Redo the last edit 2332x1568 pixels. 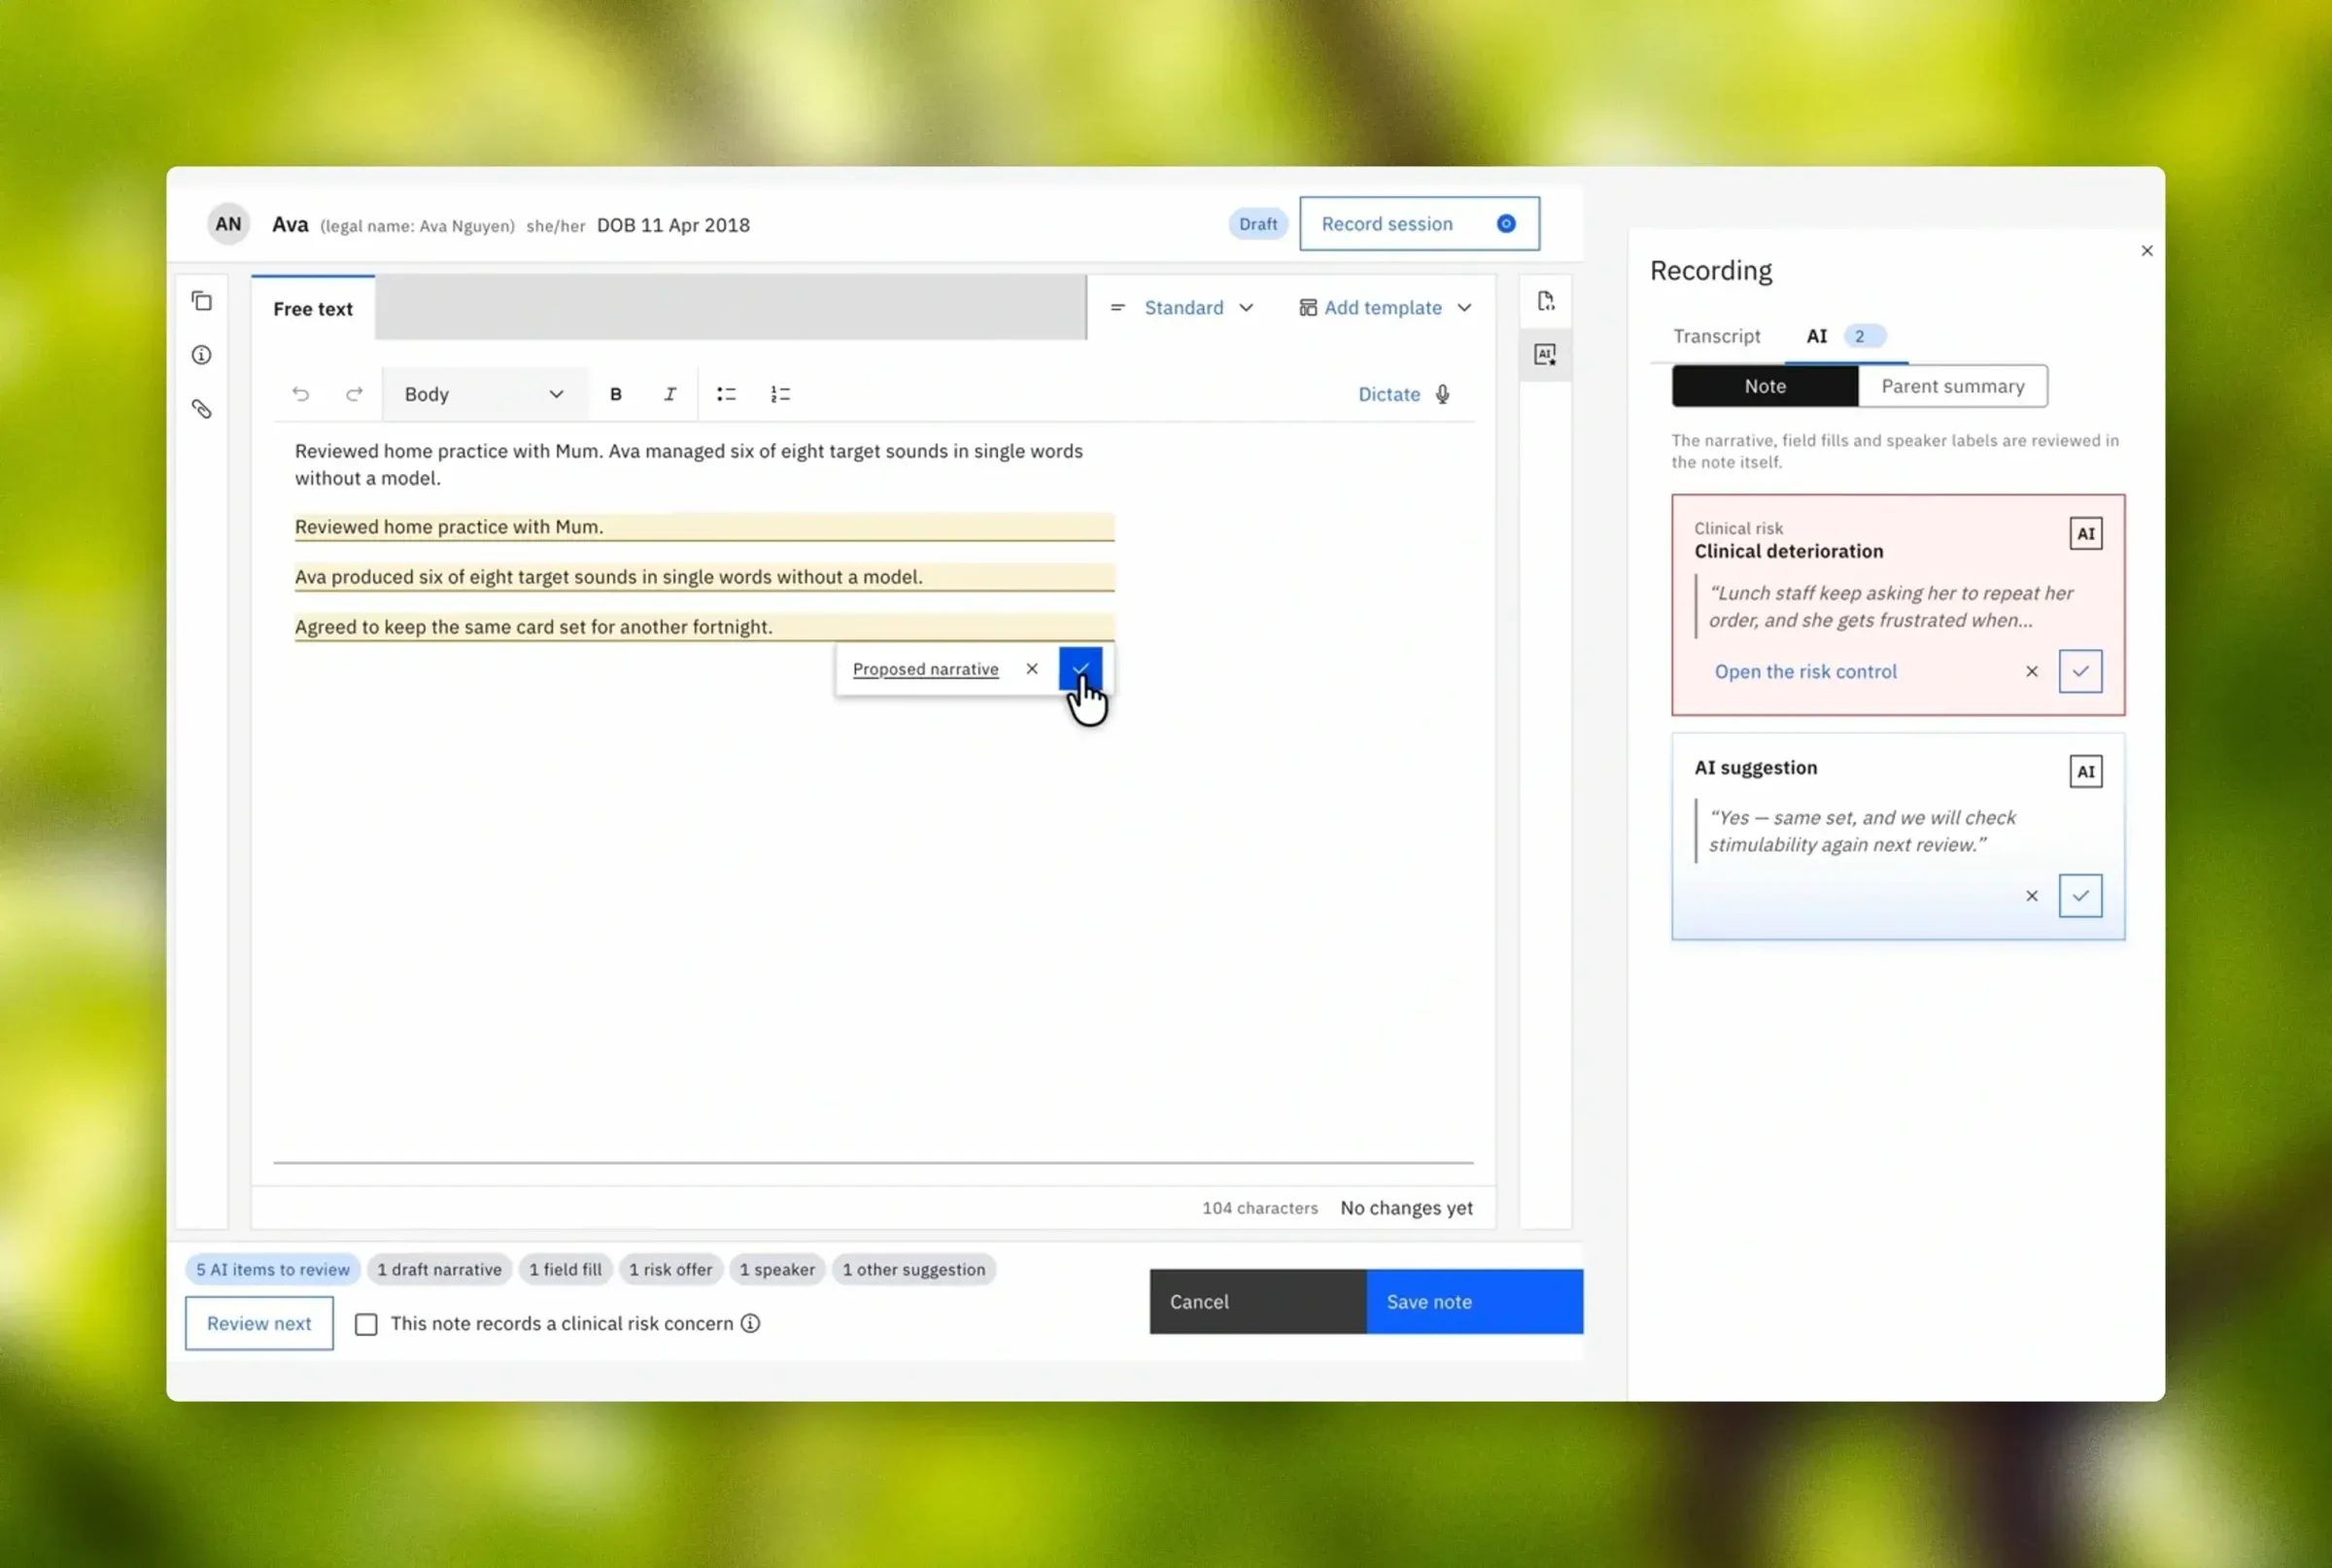pos(354,394)
